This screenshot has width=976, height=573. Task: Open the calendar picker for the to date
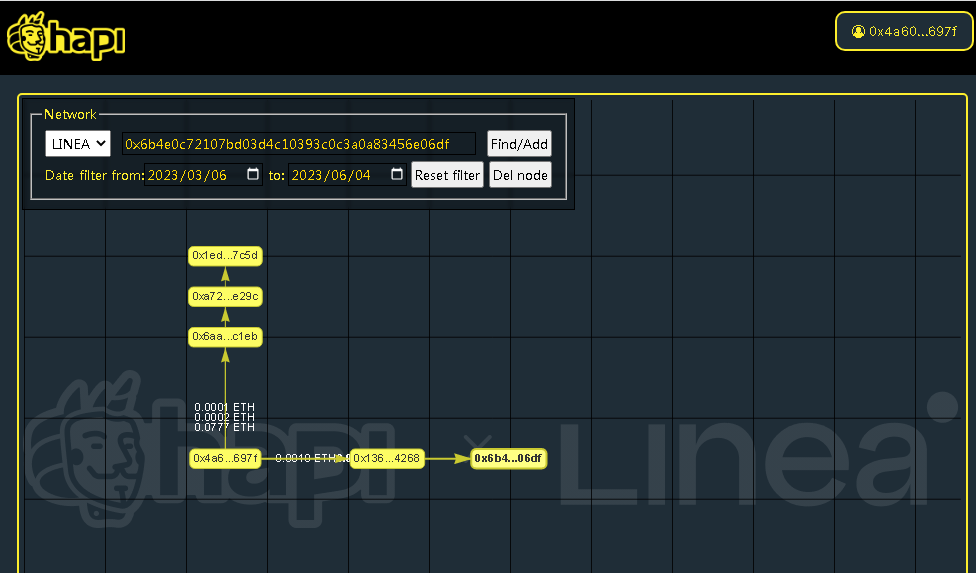396,174
